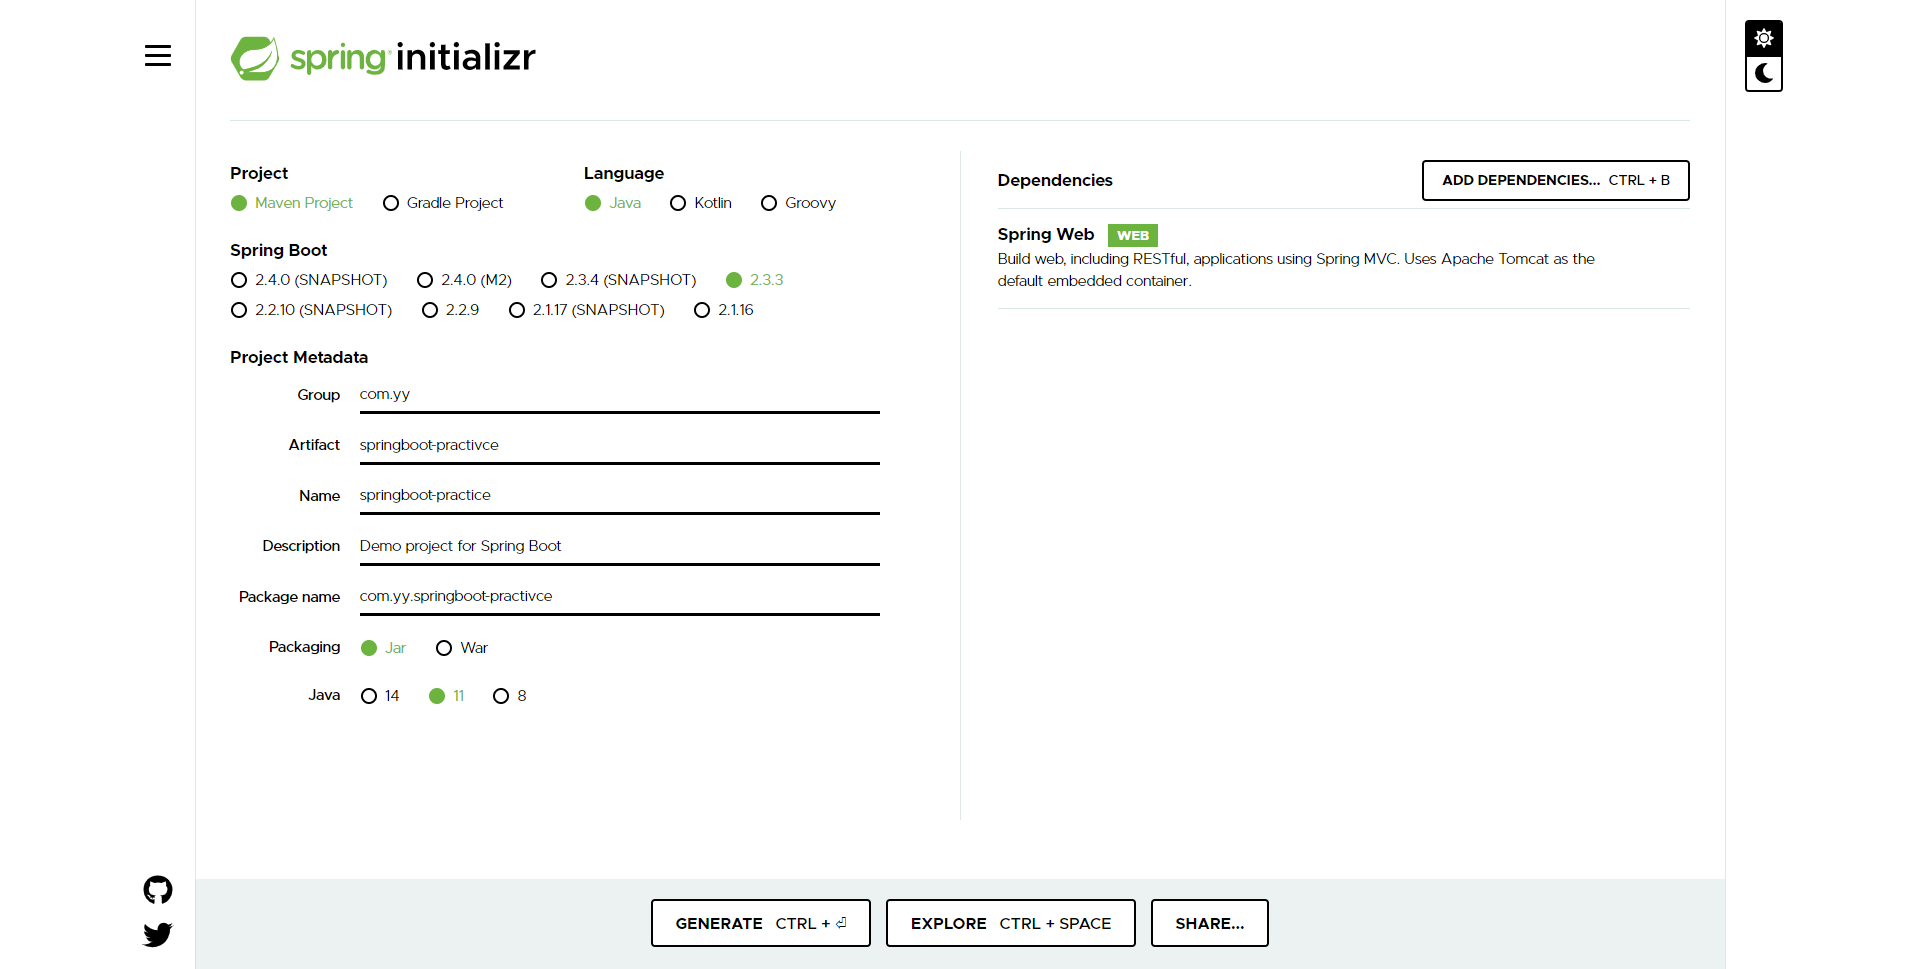1920x969 pixels.
Task: Click the Spring Web description text
Action: tap(1296, 270)
